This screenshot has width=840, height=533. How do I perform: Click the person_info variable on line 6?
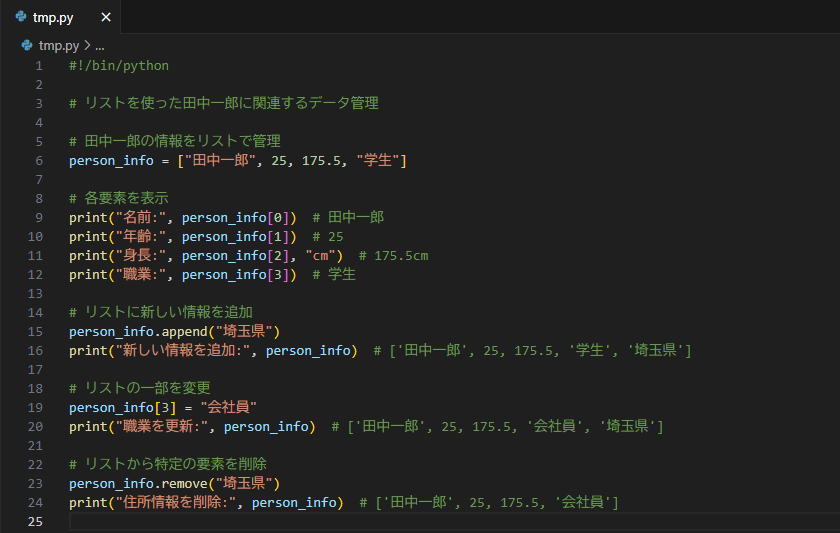click(111, 161)
